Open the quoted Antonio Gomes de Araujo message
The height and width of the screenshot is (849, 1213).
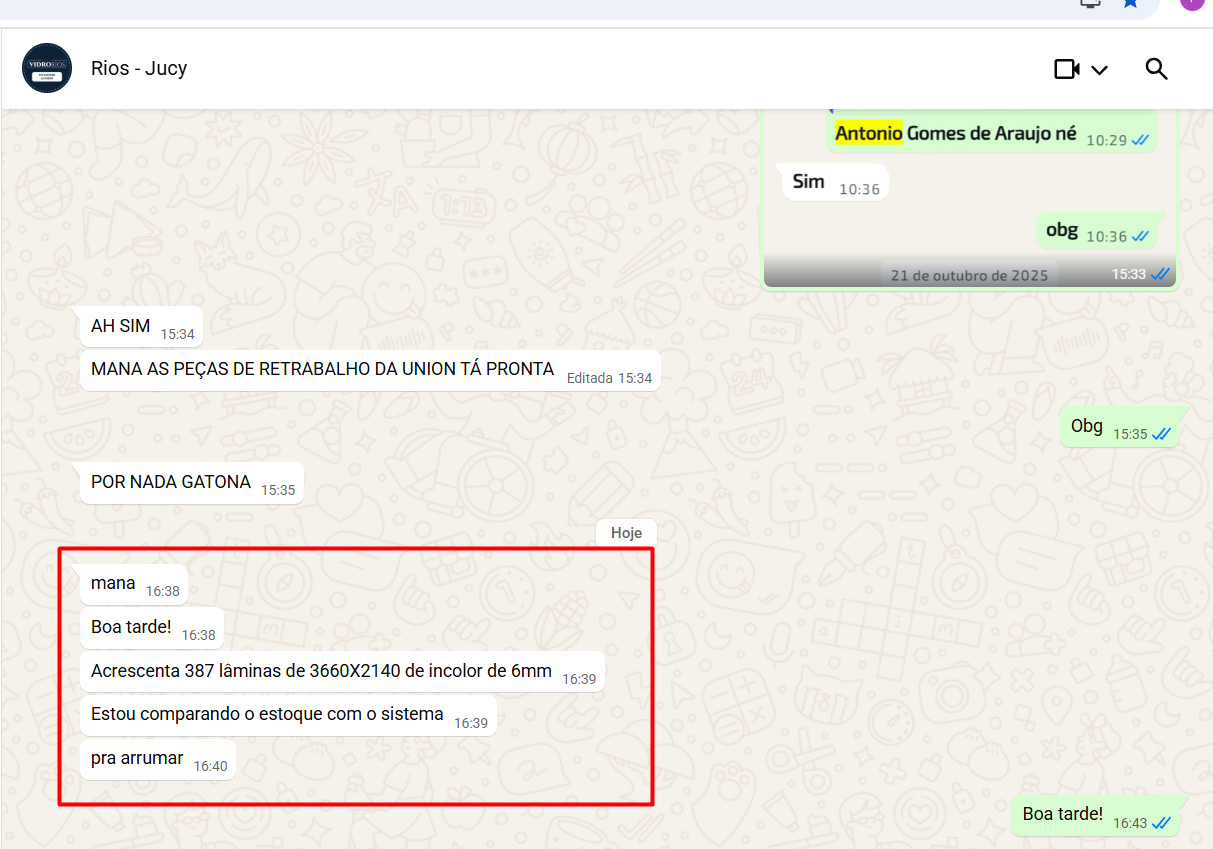click(955, 133)
